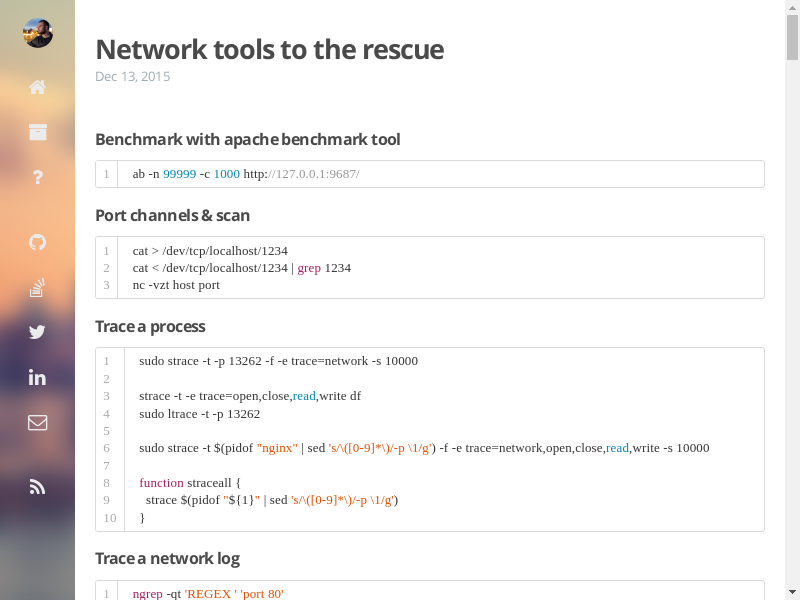
Task: Open the question mark About icon
Action: point(37,177)
